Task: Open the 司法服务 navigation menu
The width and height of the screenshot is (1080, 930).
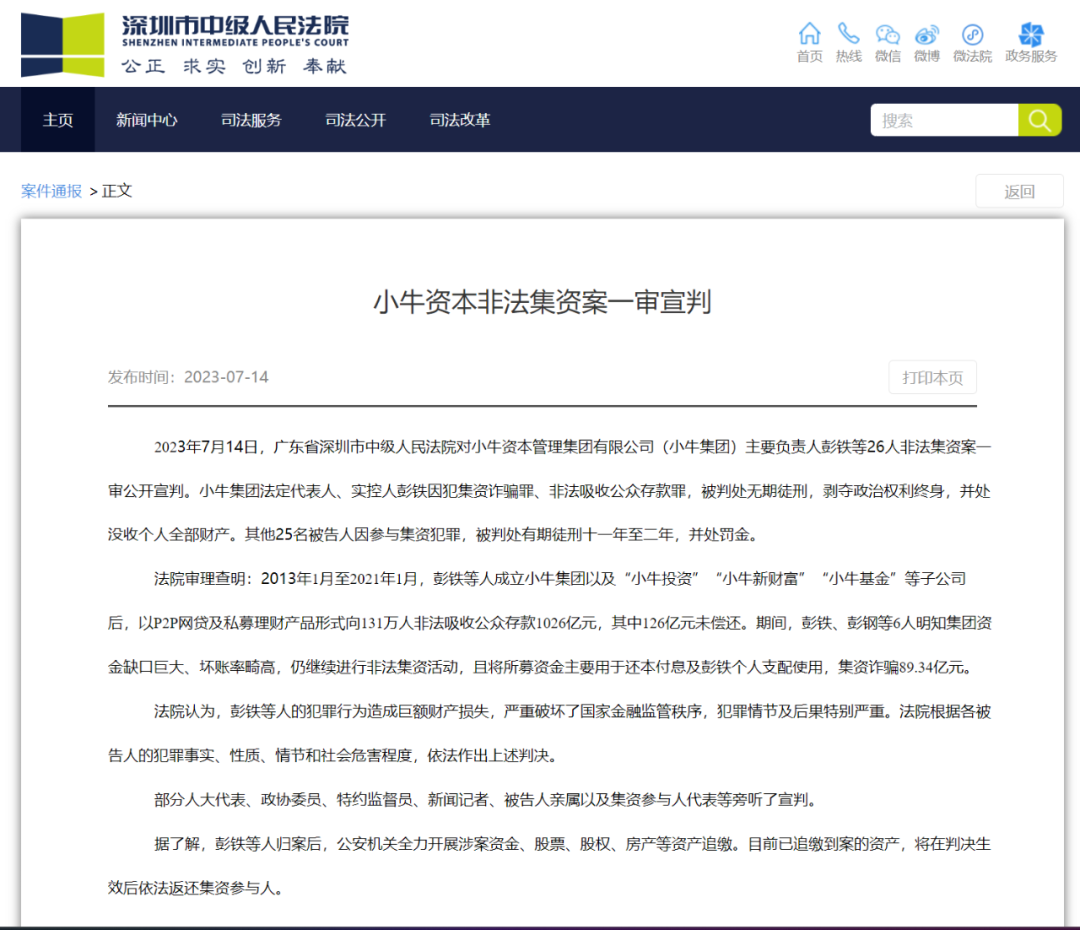Action: coord(251,120)
